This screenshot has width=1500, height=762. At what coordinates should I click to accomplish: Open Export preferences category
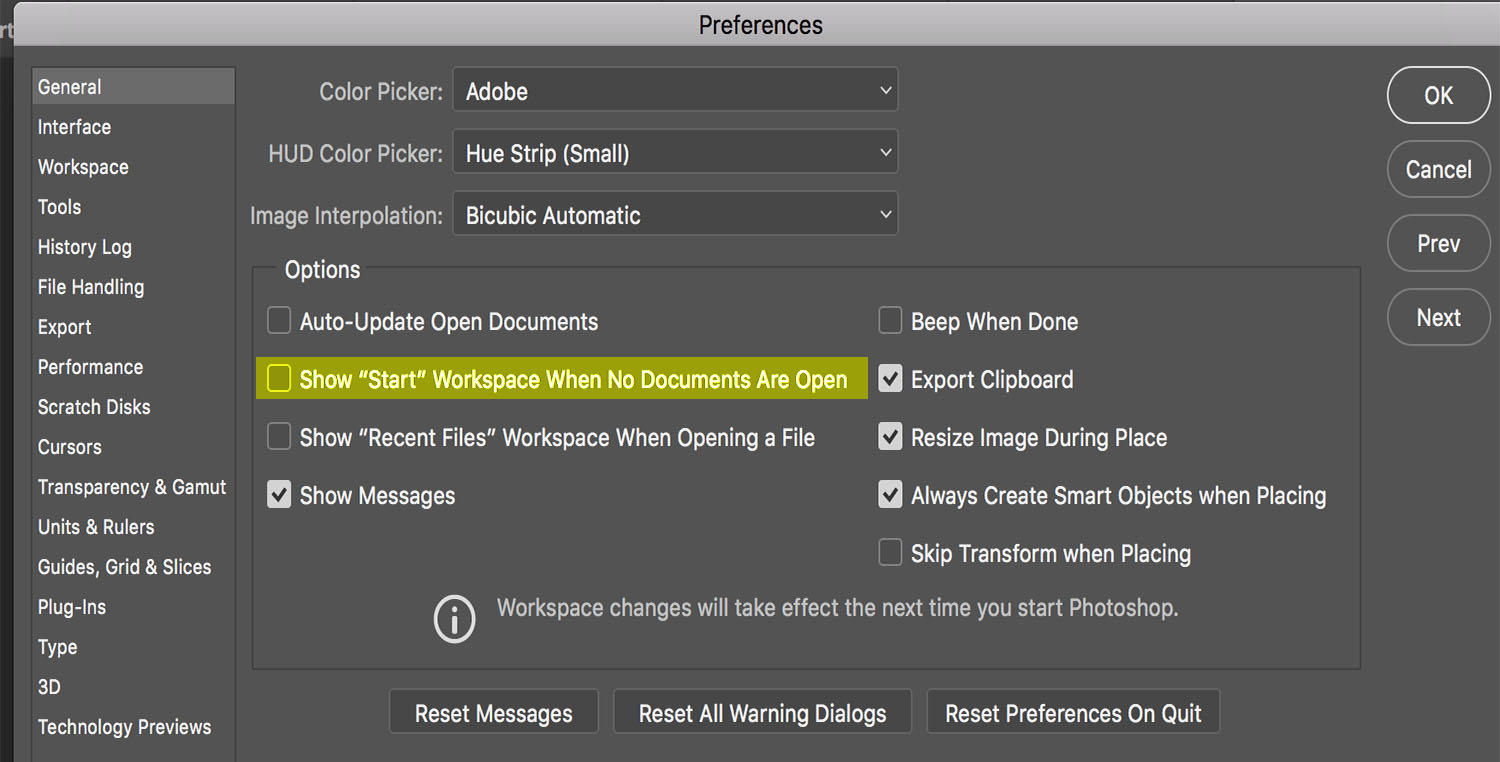pos(64,327)
